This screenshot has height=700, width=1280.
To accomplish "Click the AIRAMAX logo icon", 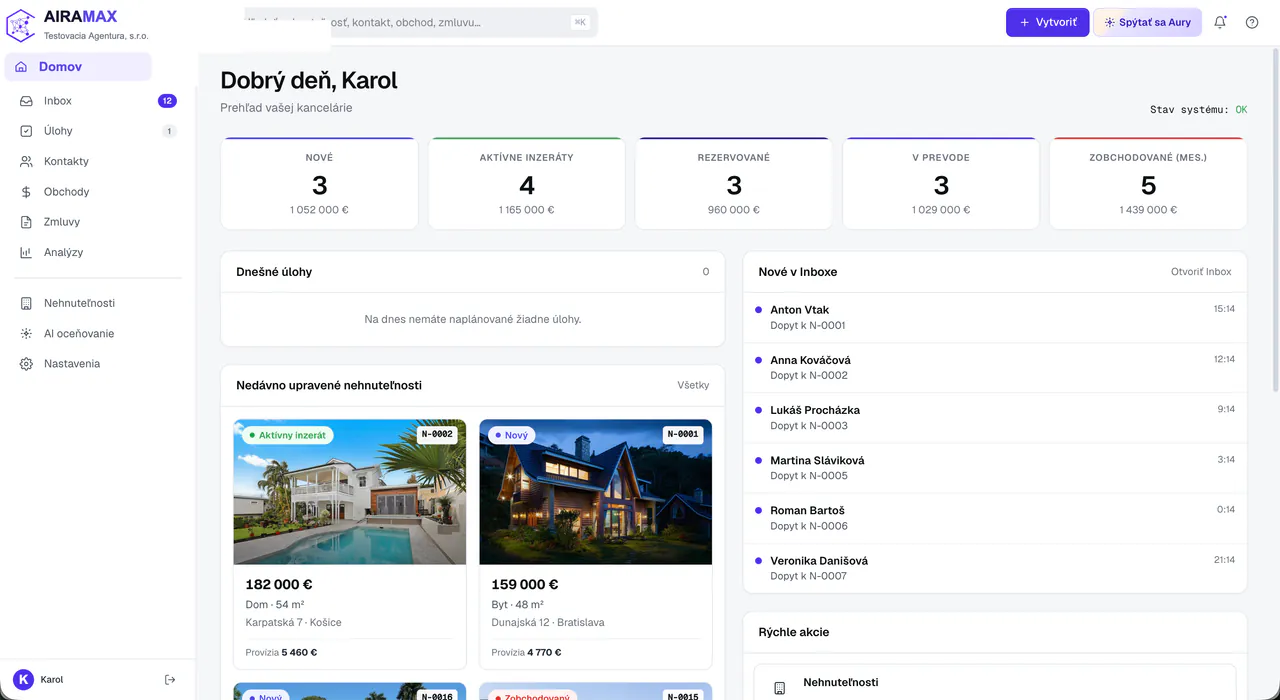I will (21, 24).
